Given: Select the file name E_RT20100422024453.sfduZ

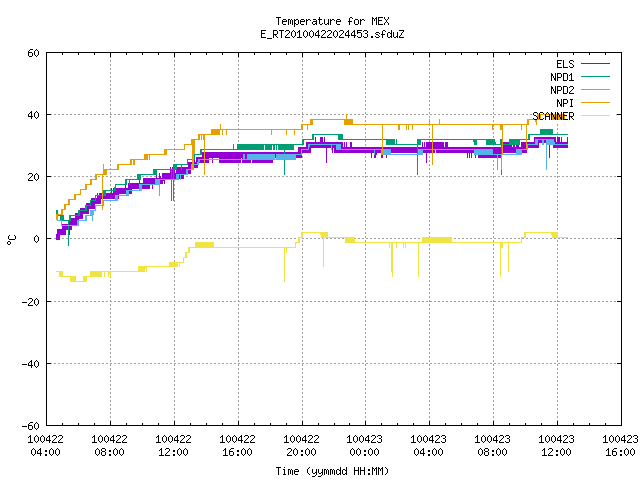Looking at the screenshot, I should click(332, 34).
